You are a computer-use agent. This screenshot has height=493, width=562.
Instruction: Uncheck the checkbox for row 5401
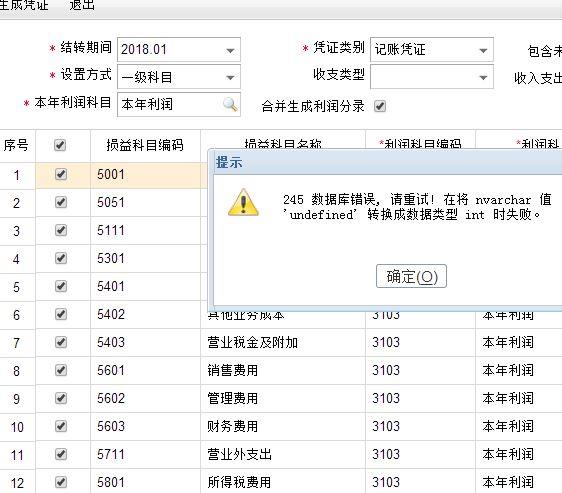pos(61,286)
